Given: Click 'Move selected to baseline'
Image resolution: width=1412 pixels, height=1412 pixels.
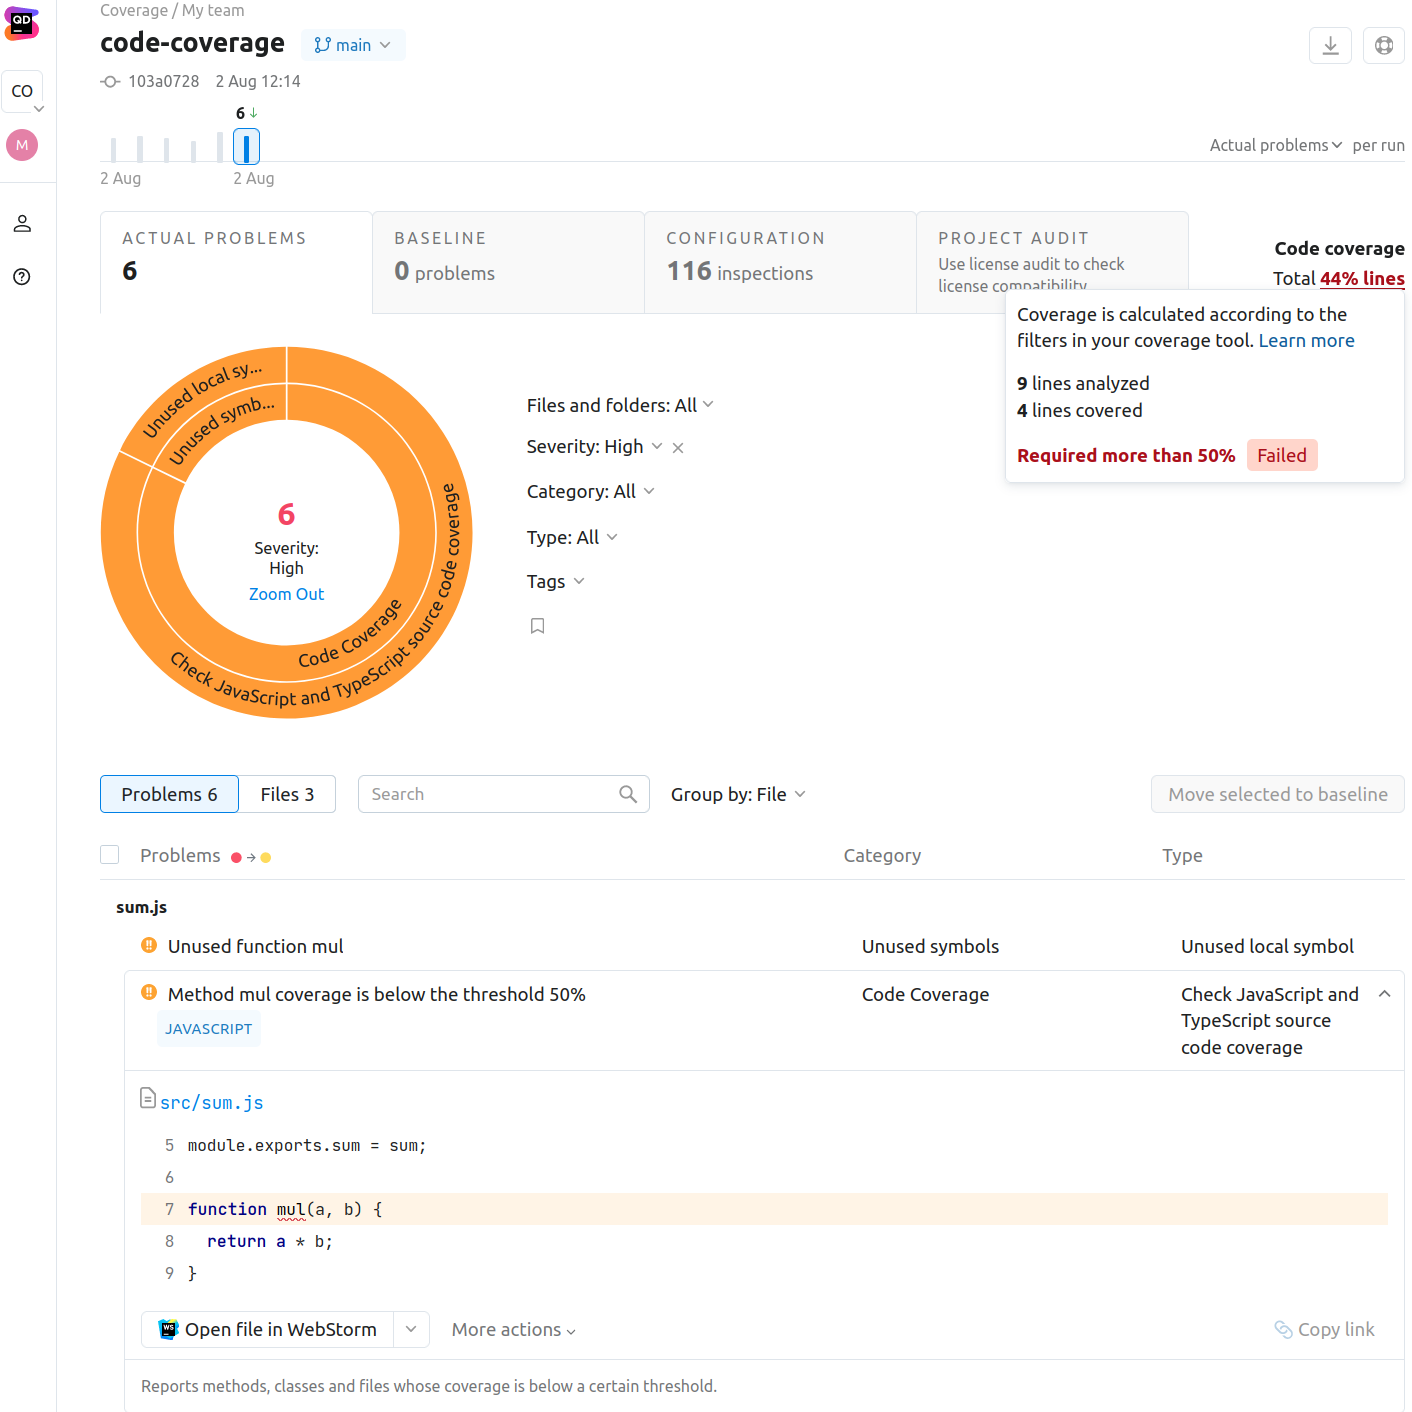Looking at the screenshot, I should [x=1277, y=794].
